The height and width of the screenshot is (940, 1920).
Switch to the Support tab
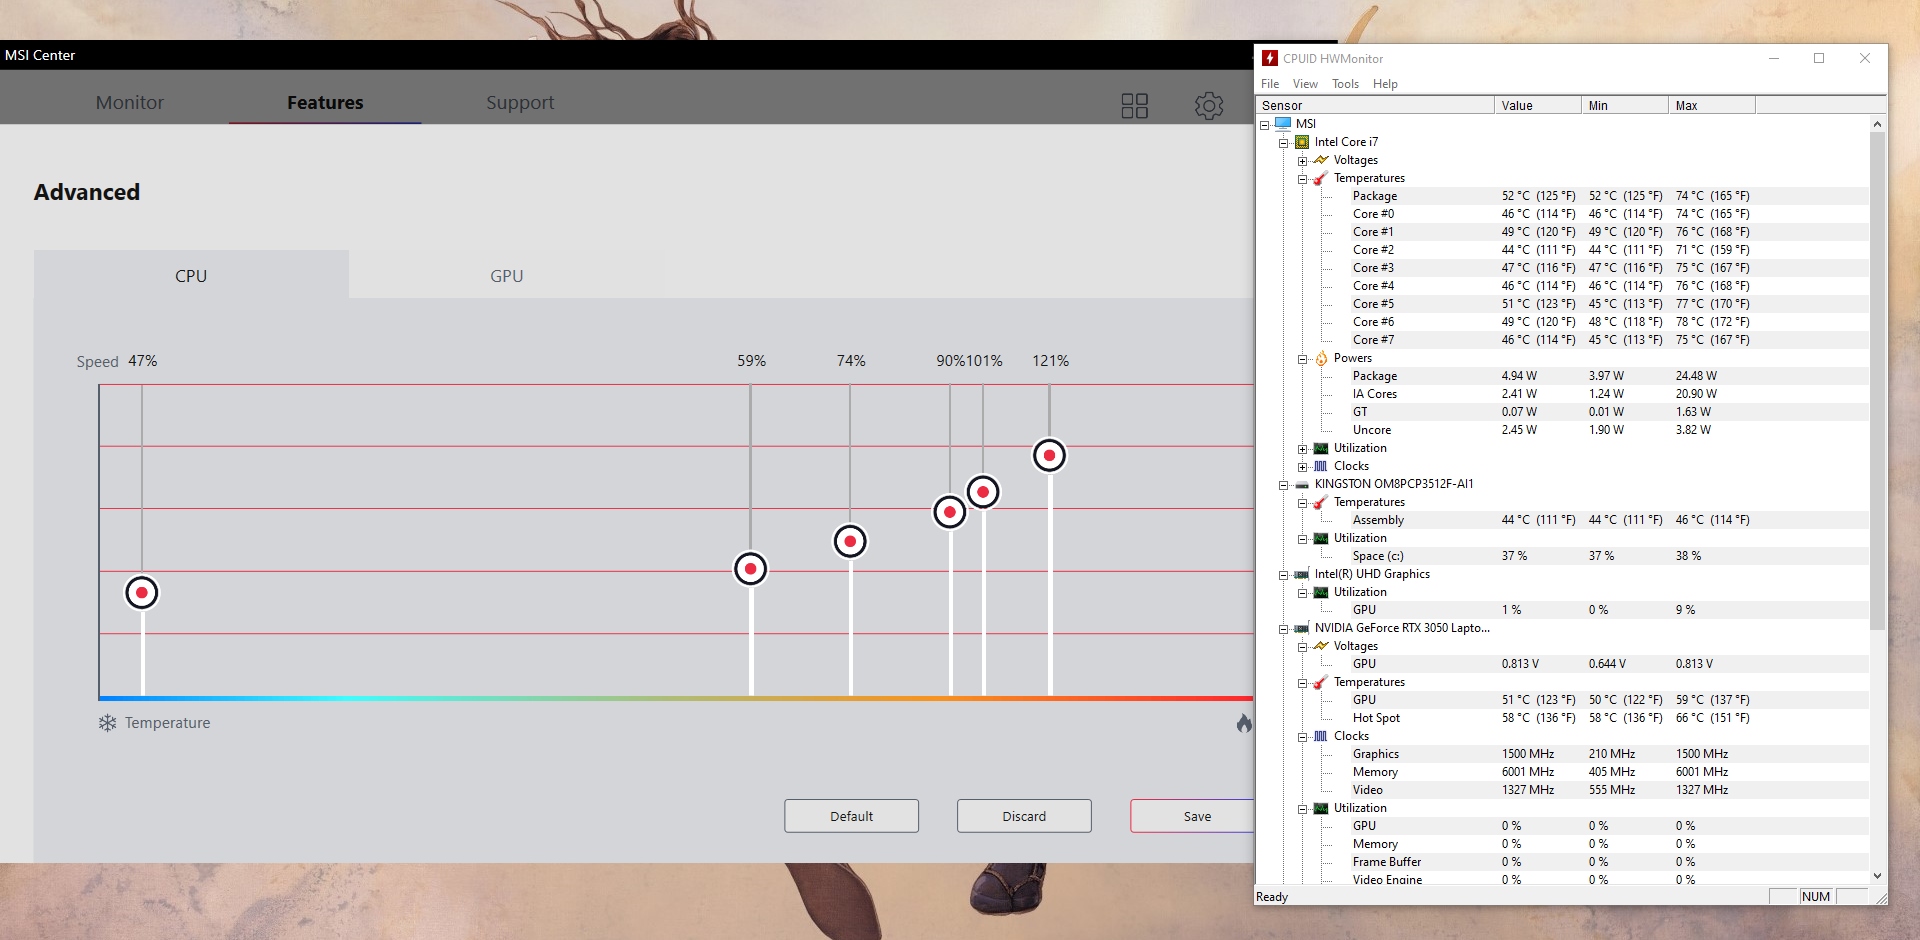tap(520, 102)
